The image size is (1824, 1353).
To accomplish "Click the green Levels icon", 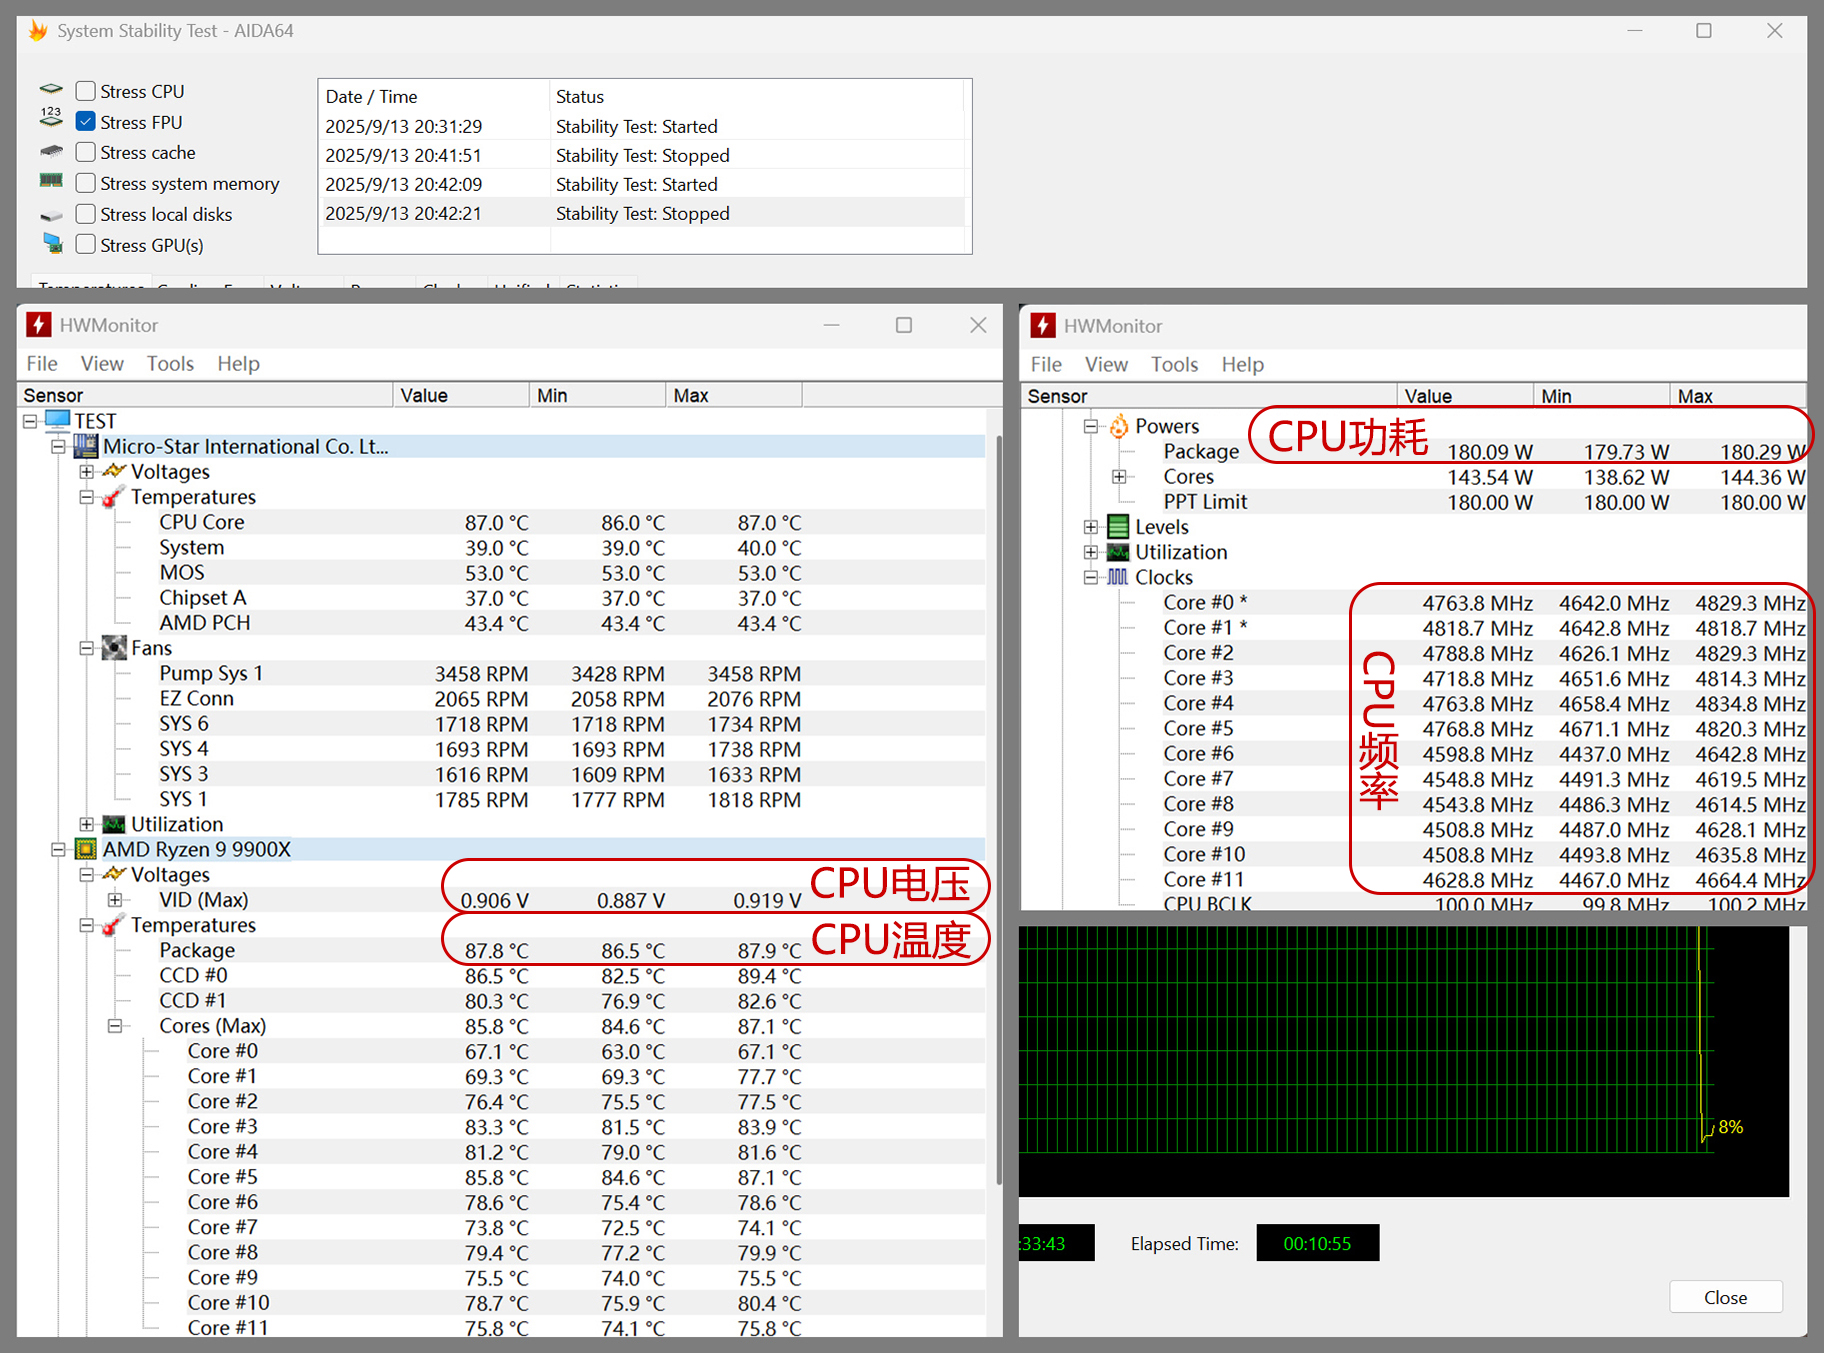I will tap(1118, 527).
